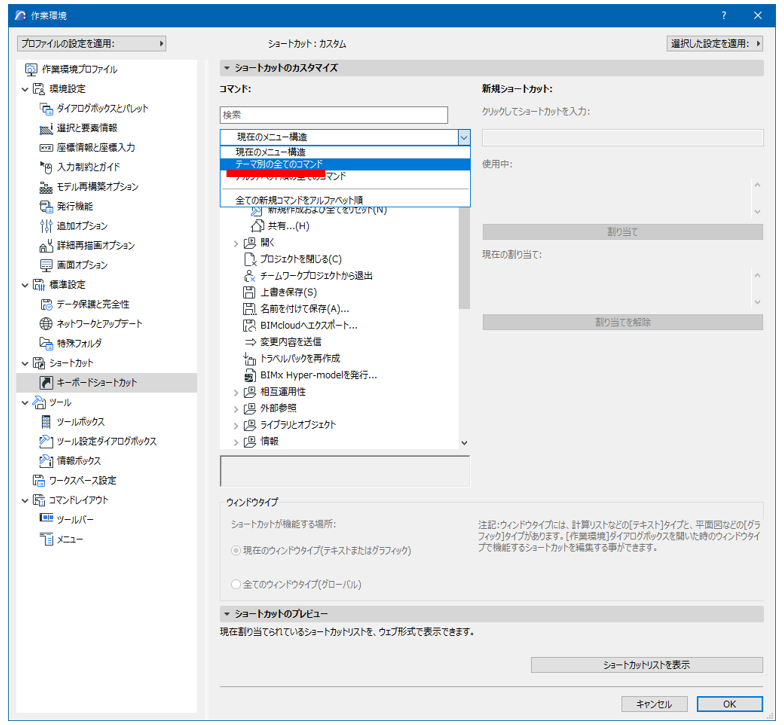Image resolution: width=784 pixels, height=725 pixels.
Task: Collapse ショートカットのカスタマイズ section header
Action: pyautogui.click(x=492, y=68)
